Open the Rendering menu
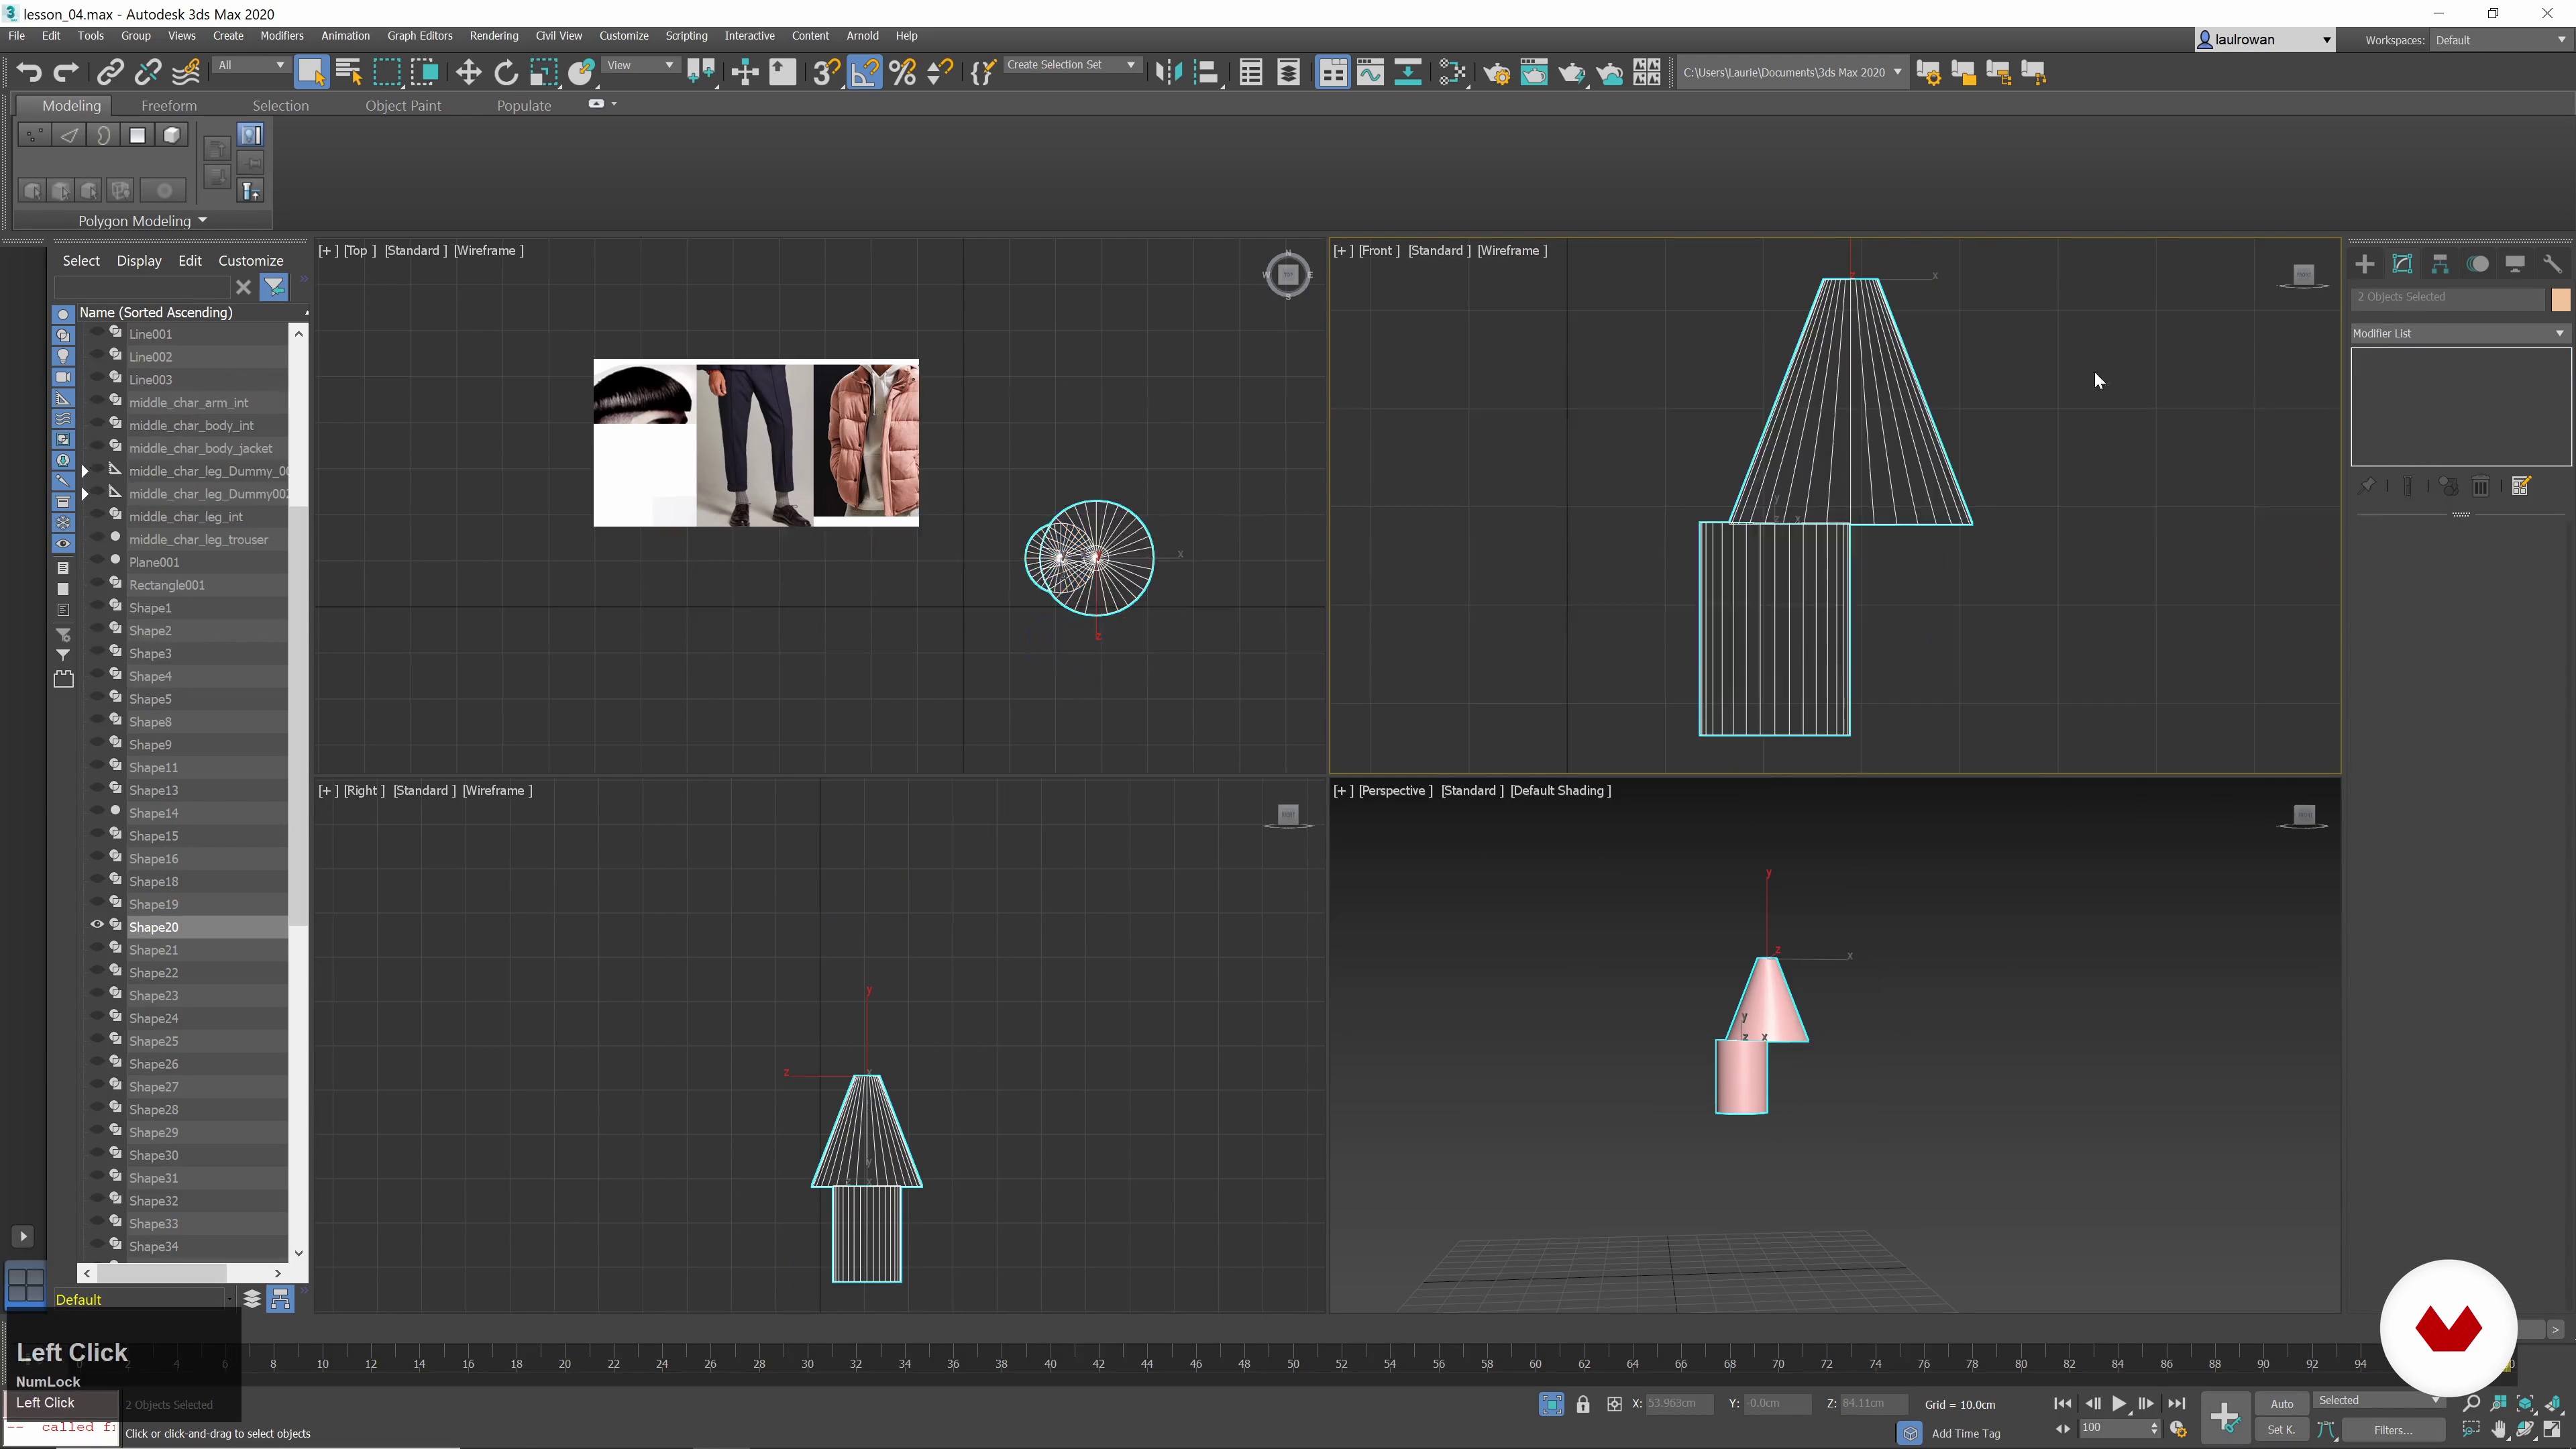The width and height of the screenshot is (2576, 1449). click(494, 36)
